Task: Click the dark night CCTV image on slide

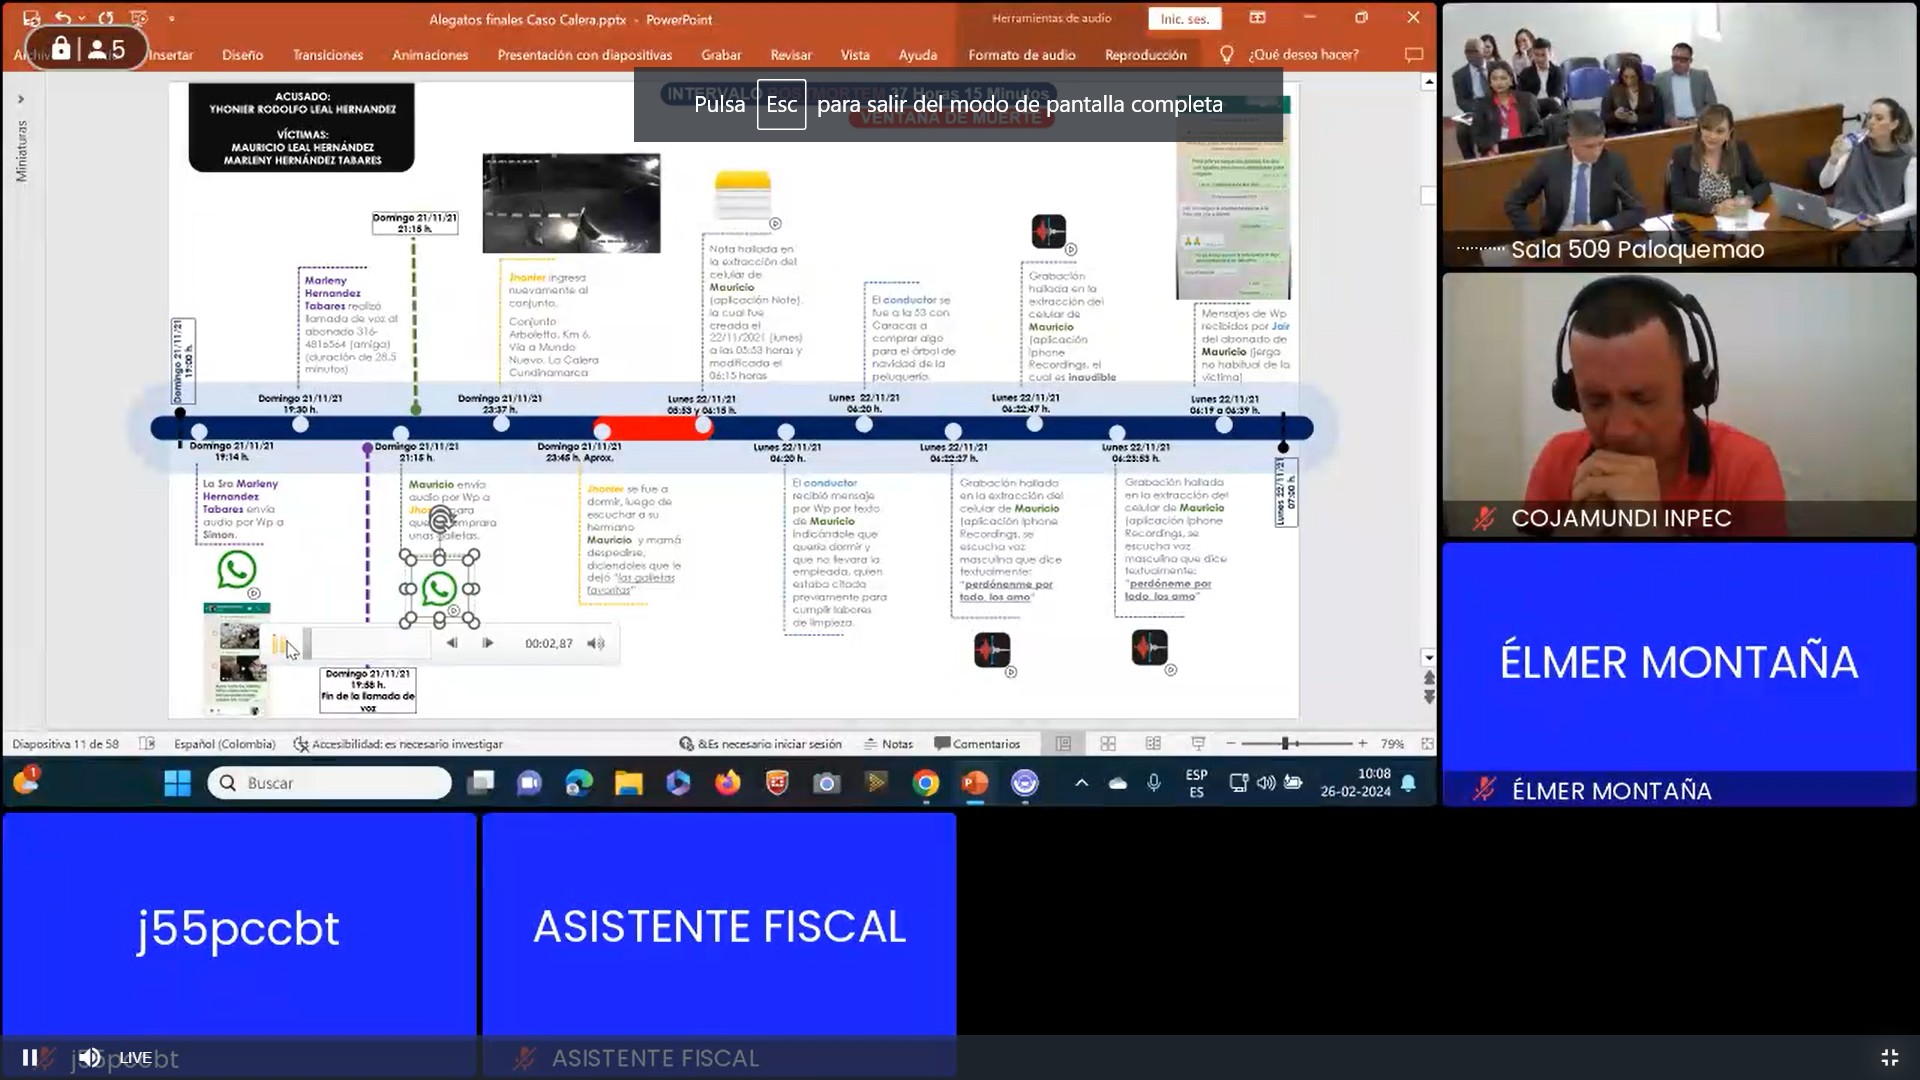Action: tap(571, 203)
